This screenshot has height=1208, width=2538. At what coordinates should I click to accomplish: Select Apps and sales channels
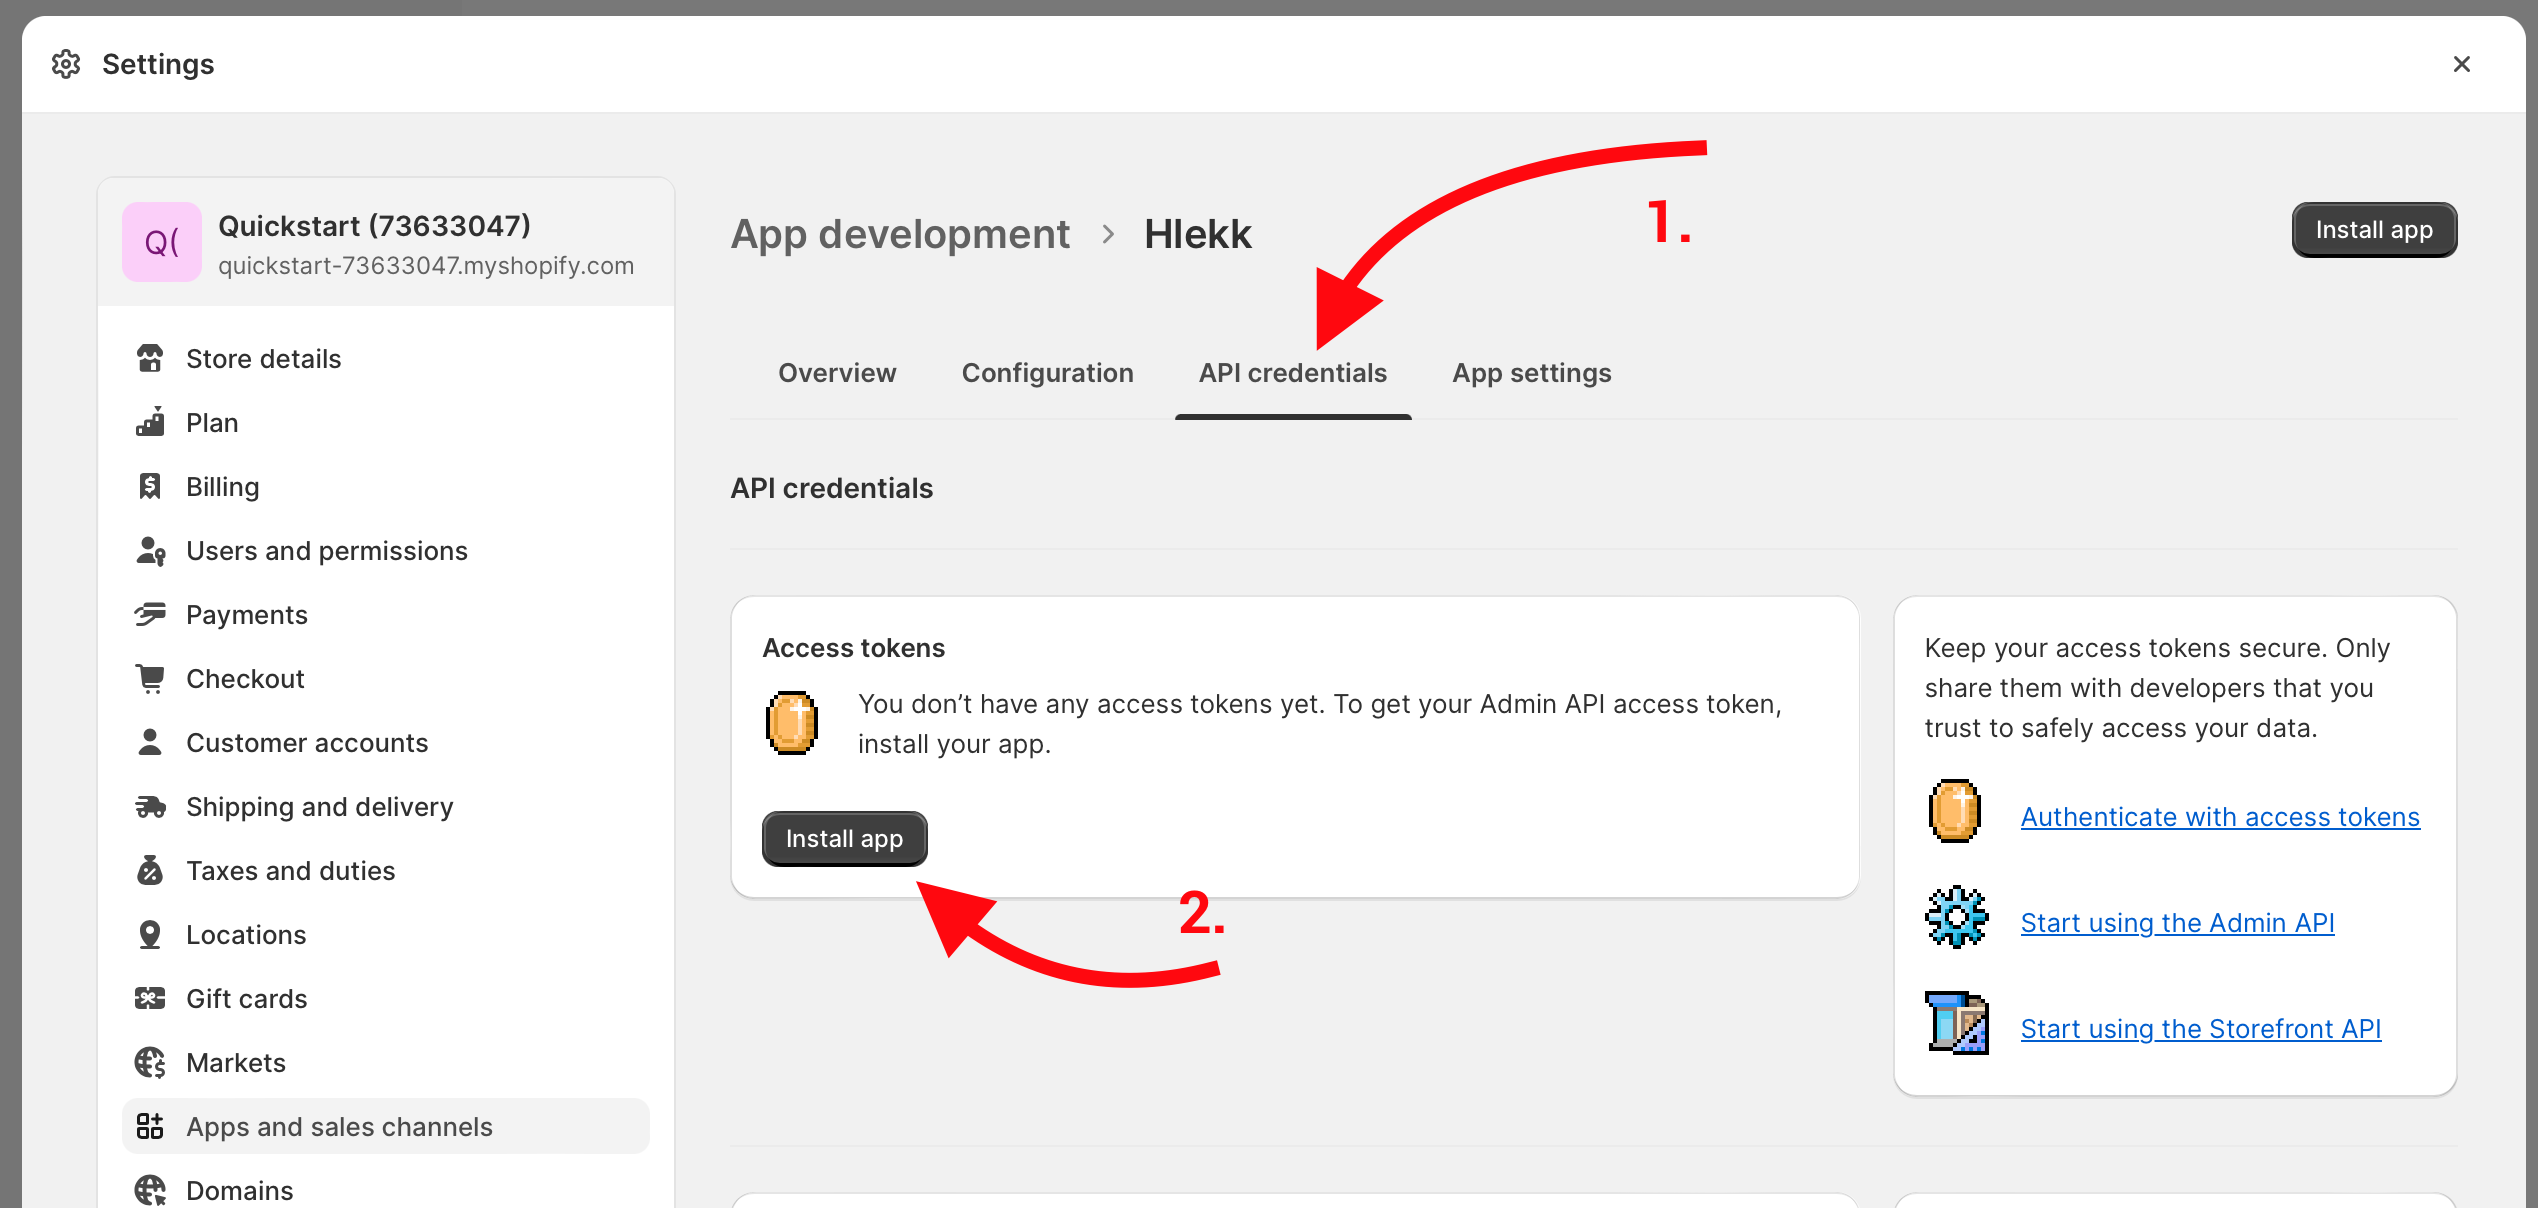tap(386, 1127)
